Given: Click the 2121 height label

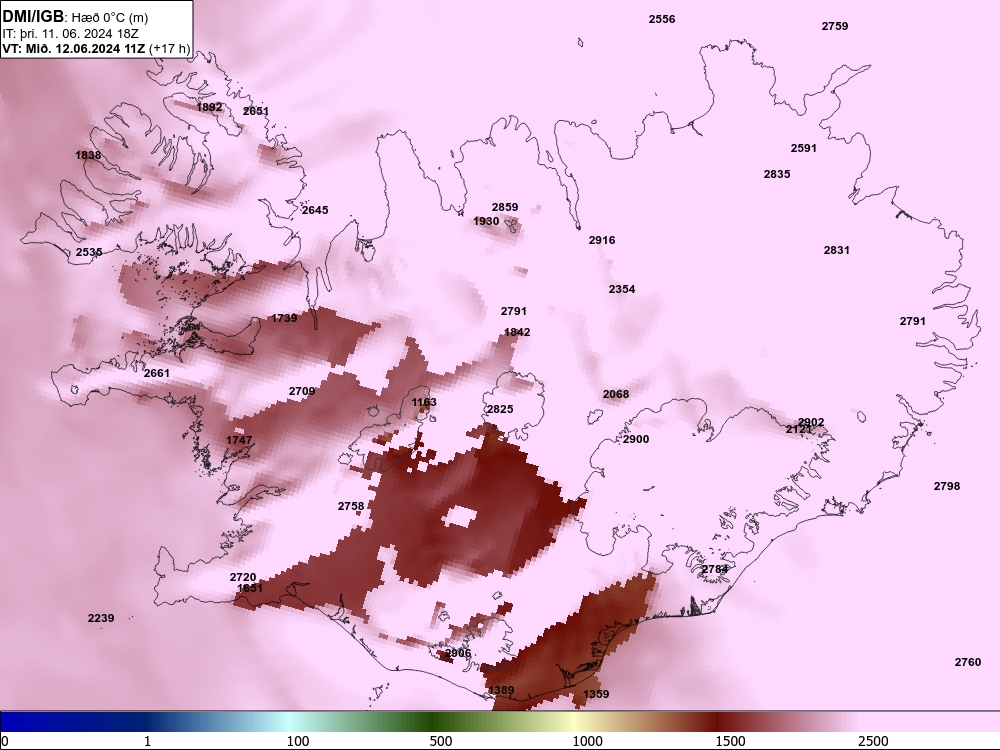Looking at the screenshot, I should tap(798, 430).
